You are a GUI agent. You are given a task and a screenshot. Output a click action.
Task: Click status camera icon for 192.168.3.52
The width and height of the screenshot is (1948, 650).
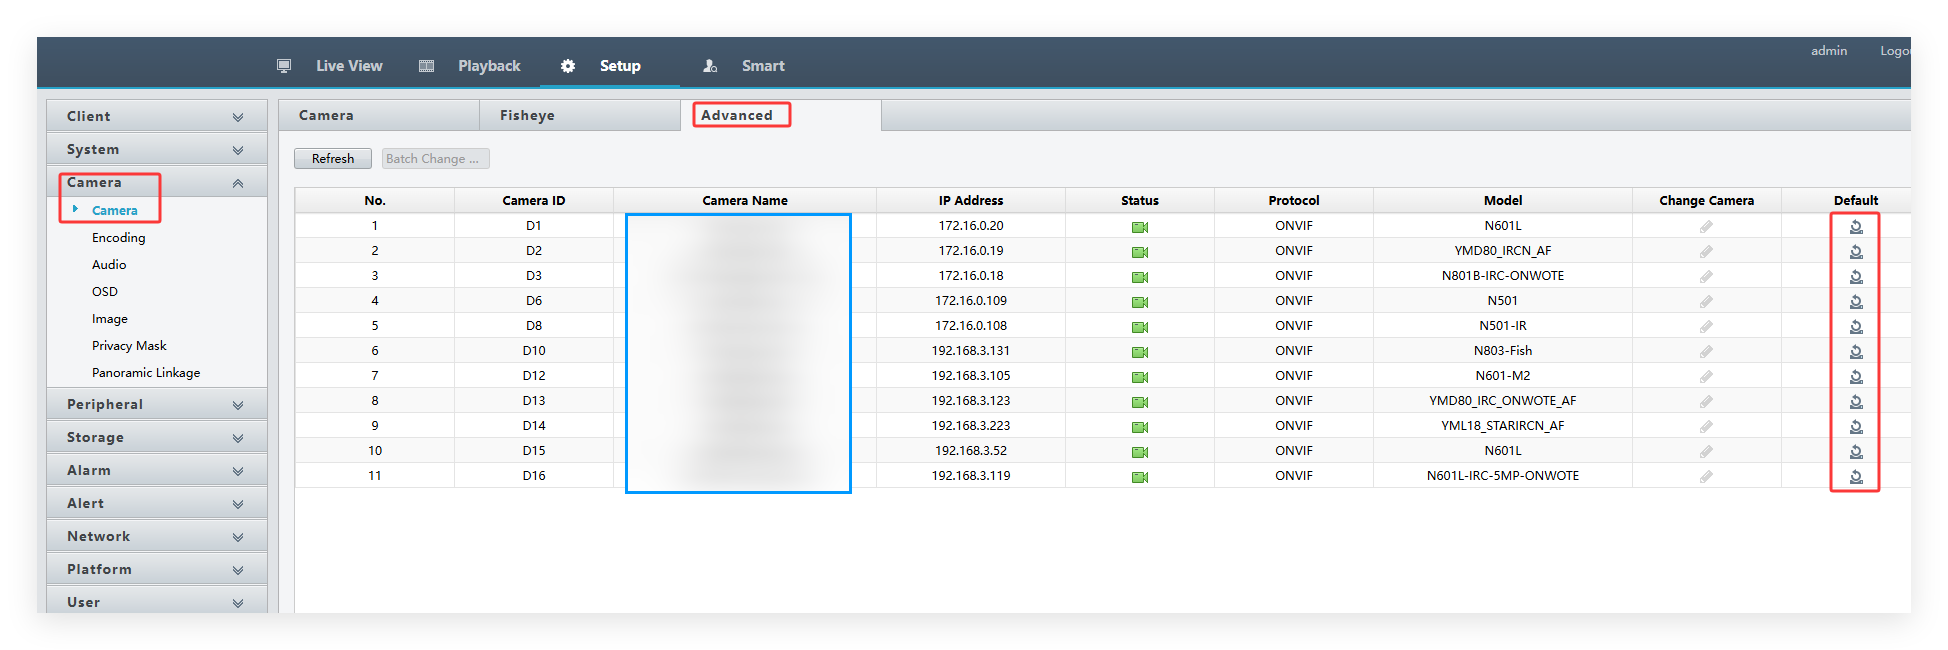coord(1139,452)
